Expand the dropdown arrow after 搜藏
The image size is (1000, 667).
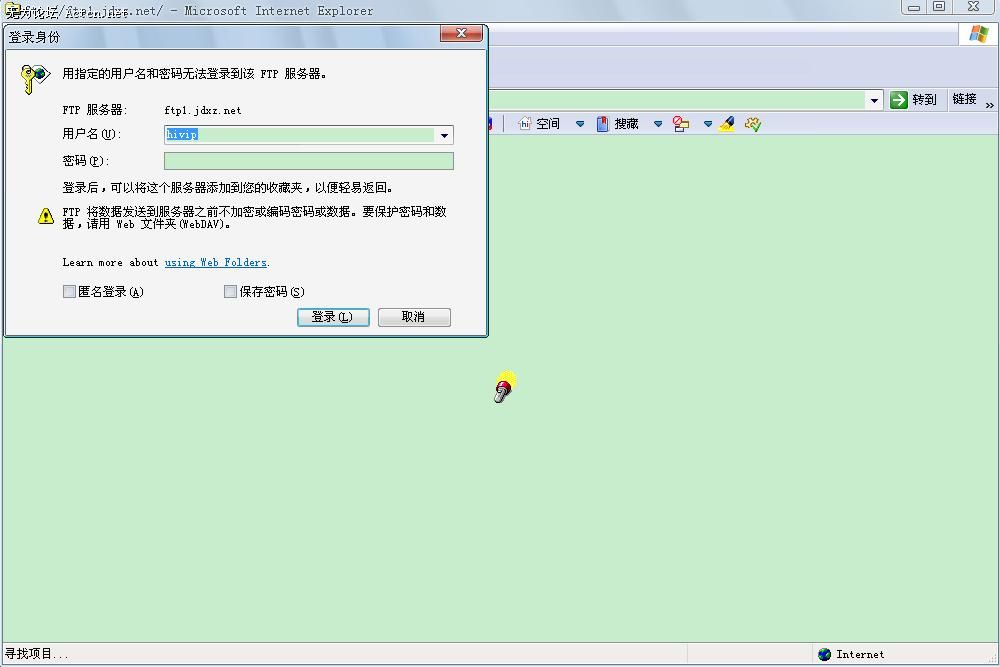click(x=658, y=124)
